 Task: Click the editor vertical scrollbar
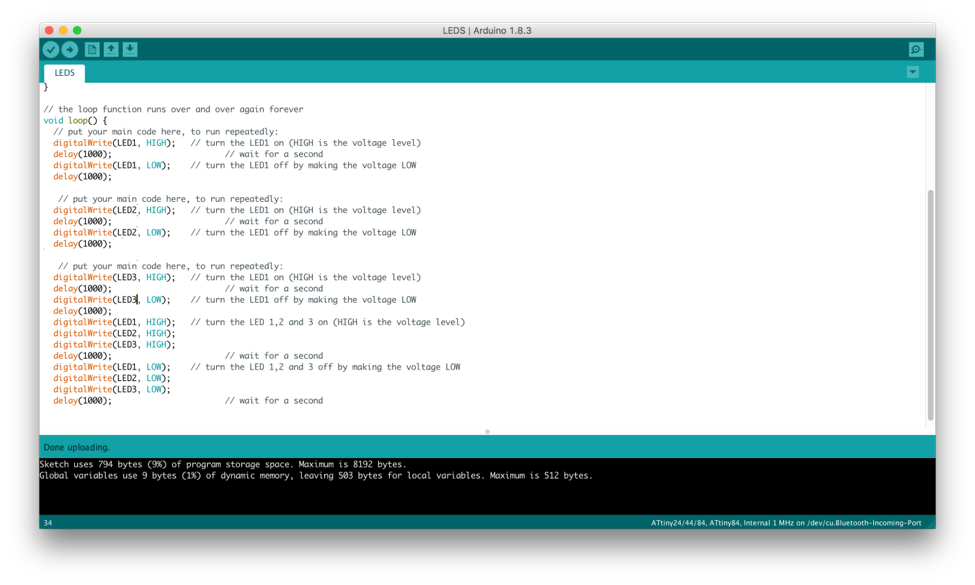[x=930, y=305]
